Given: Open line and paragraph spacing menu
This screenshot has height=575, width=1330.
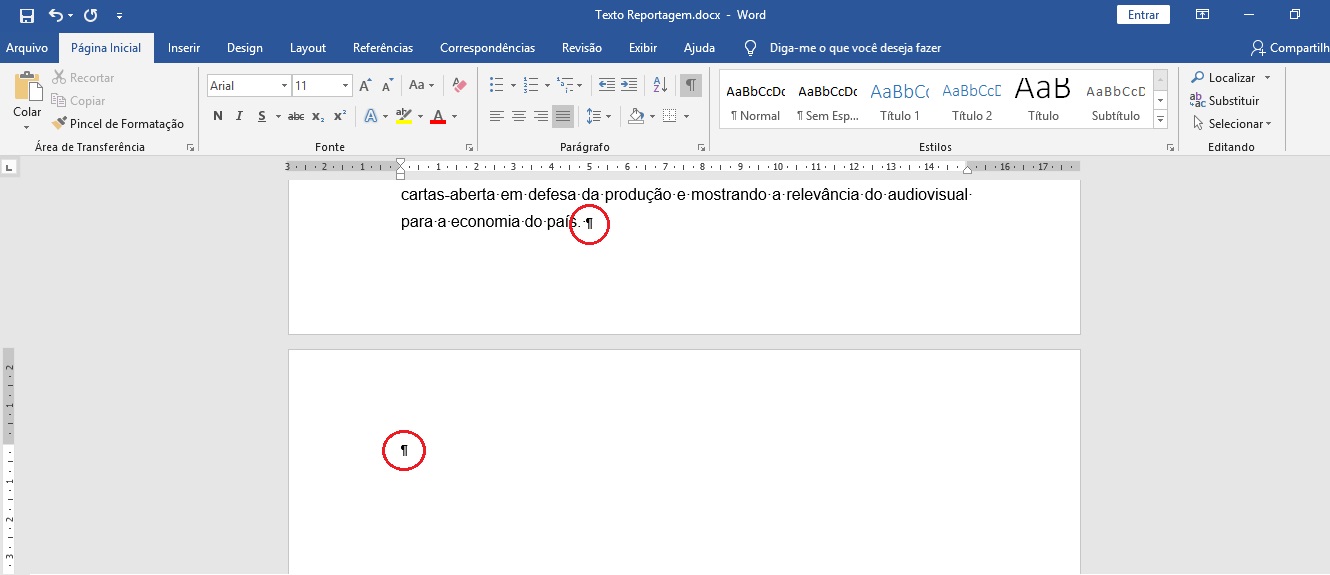Looking at the screenshot, I should [598, 117].
